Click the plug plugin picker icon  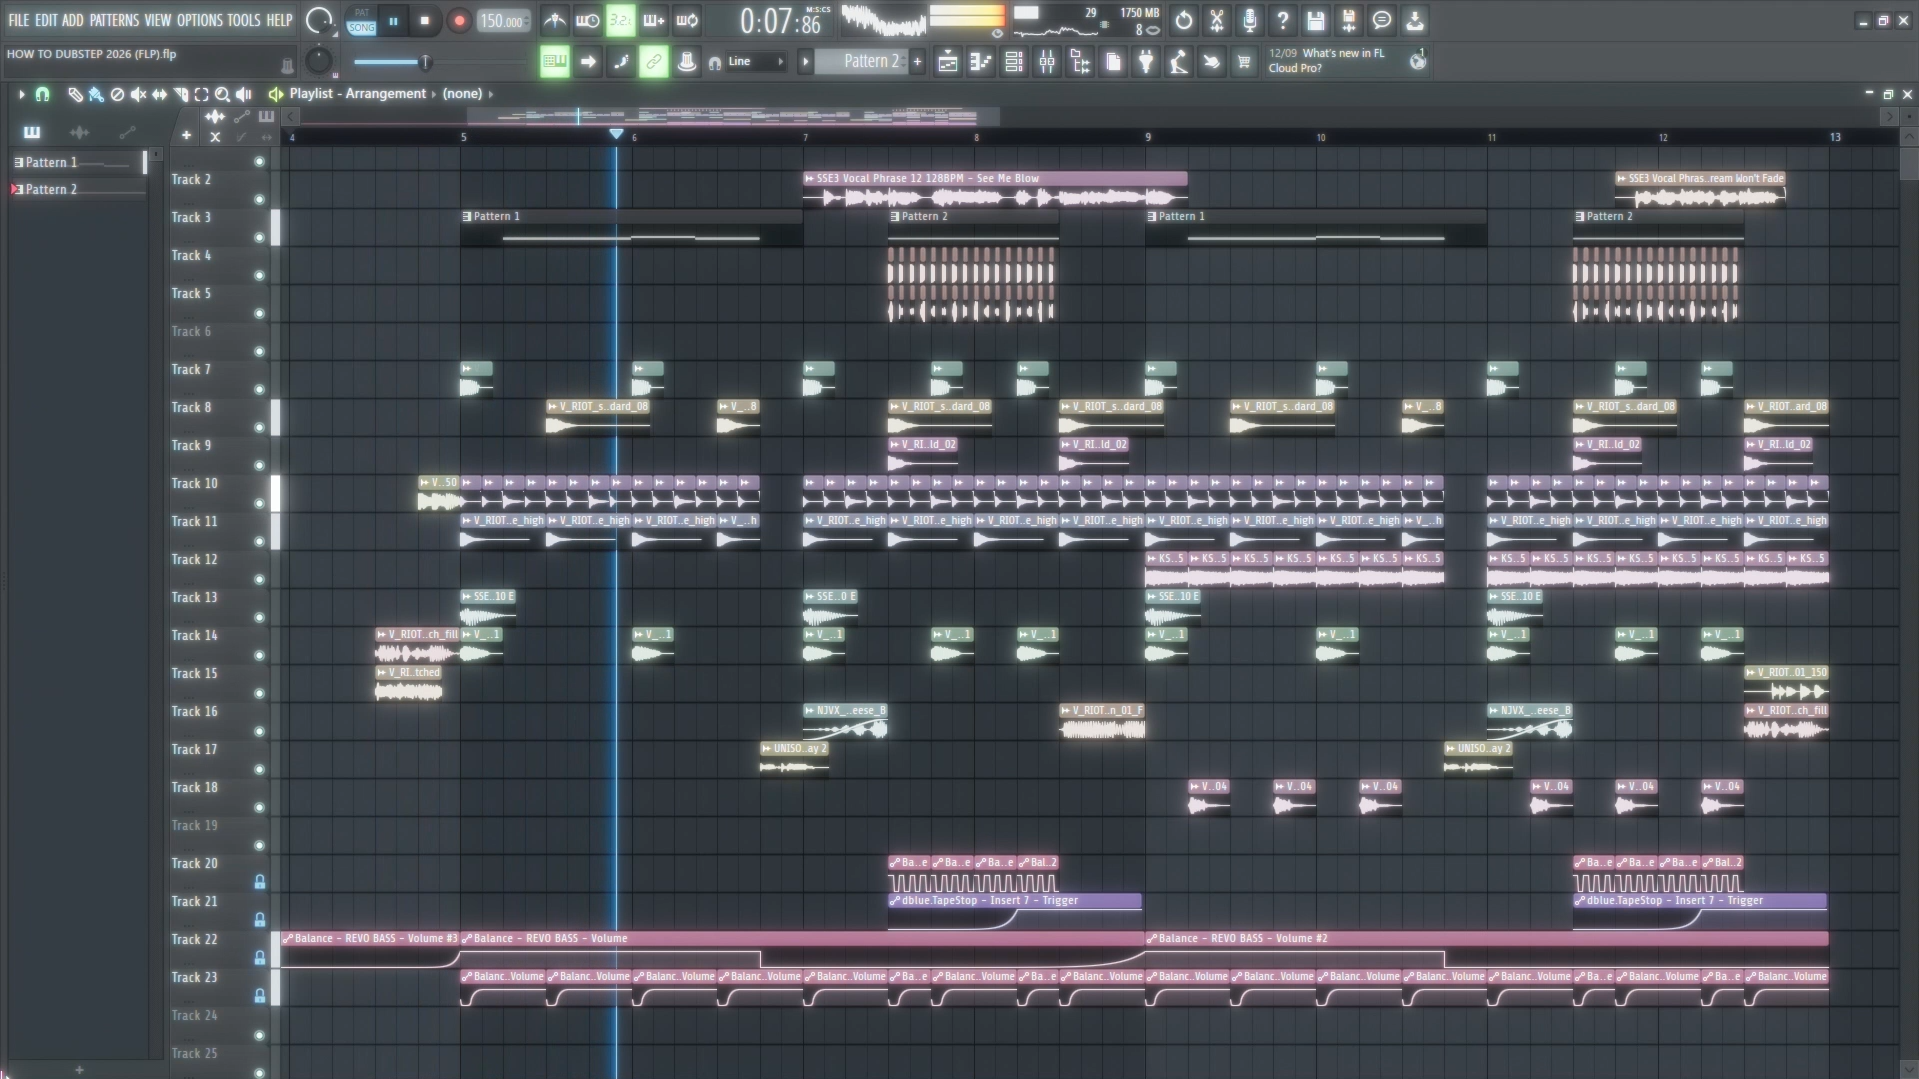pos(1145,62)
